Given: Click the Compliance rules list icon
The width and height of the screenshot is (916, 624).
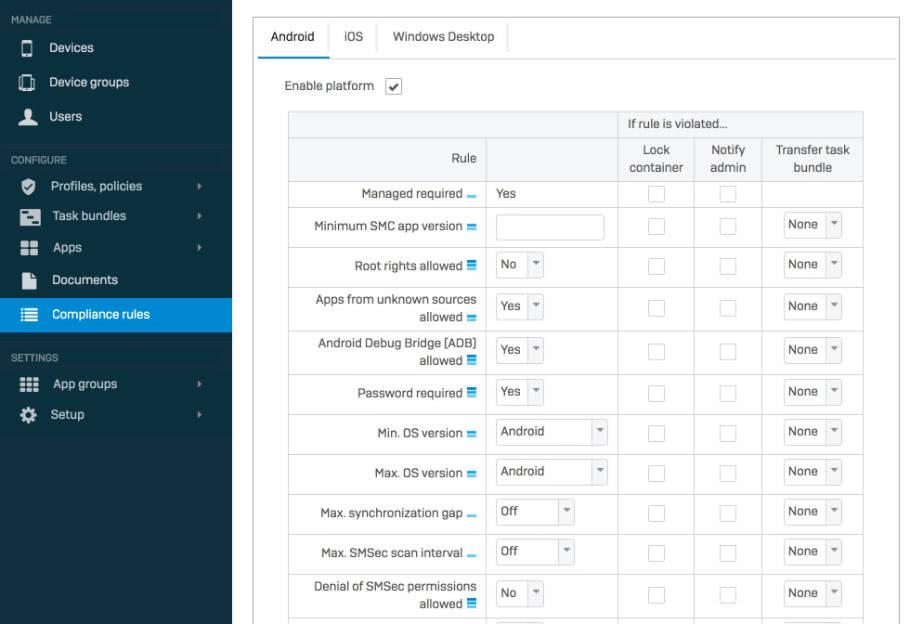Looking at the screenshot, I should point(29,314).
